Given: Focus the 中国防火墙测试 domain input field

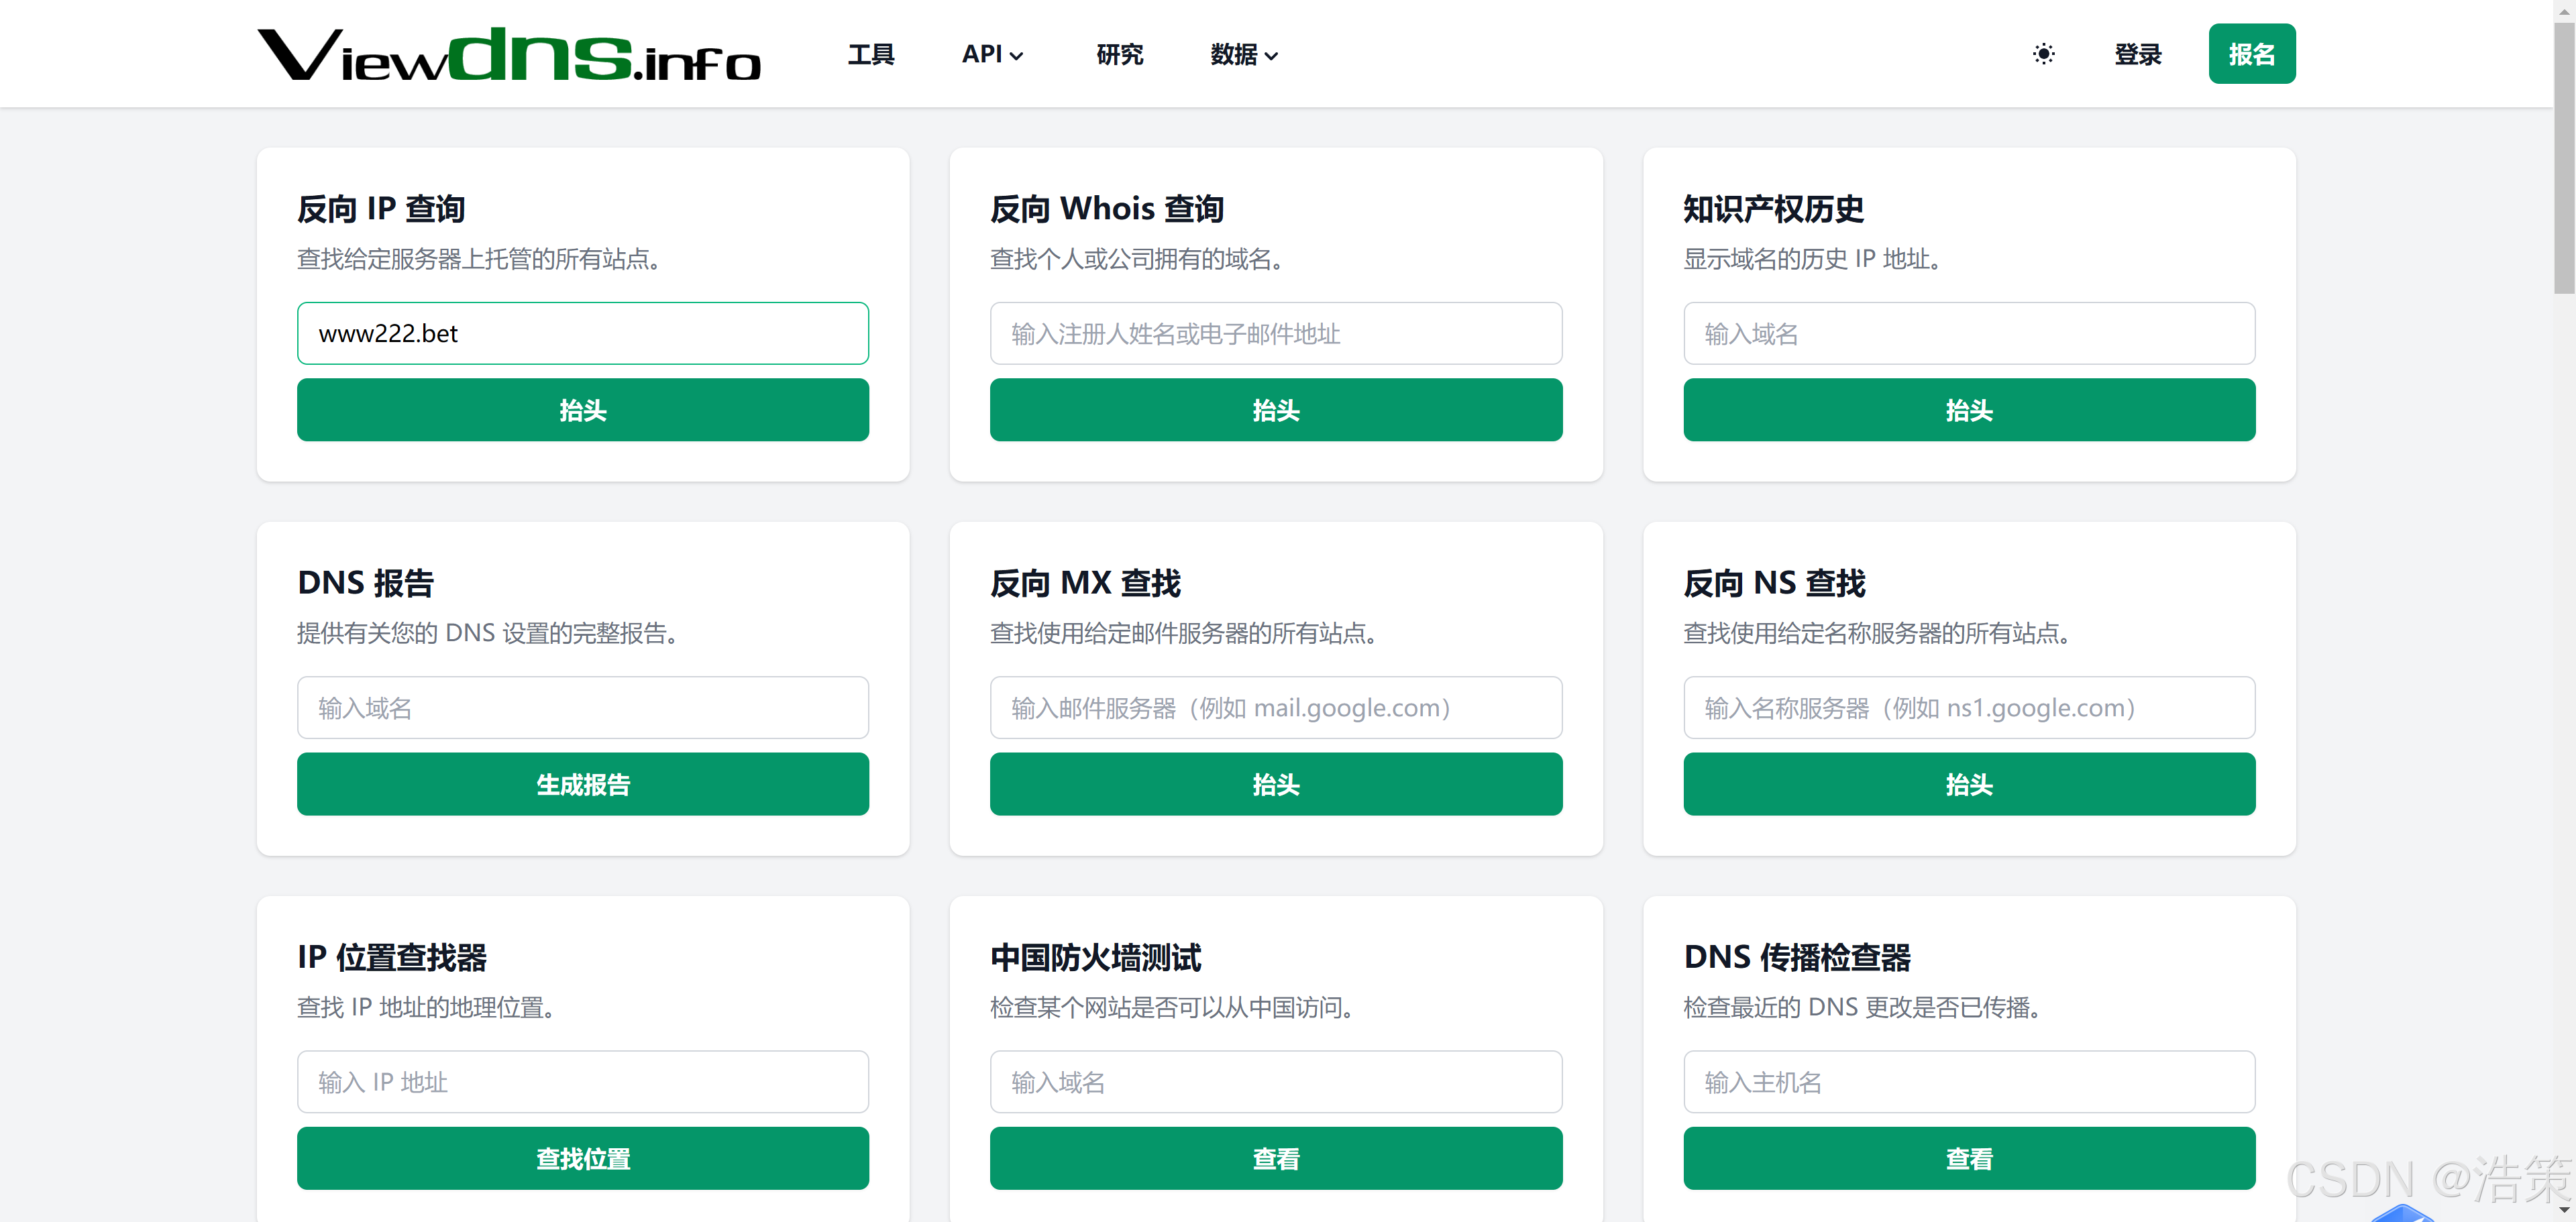Looking at the screenshot, I should pos(1276,1081).
